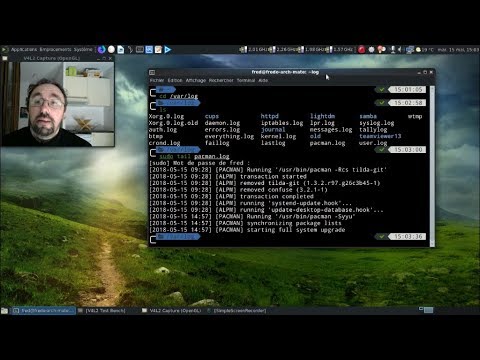Launch Firefox from the top panel
The height and width of the screenshot is (360, 480).
tap(102, 50)
